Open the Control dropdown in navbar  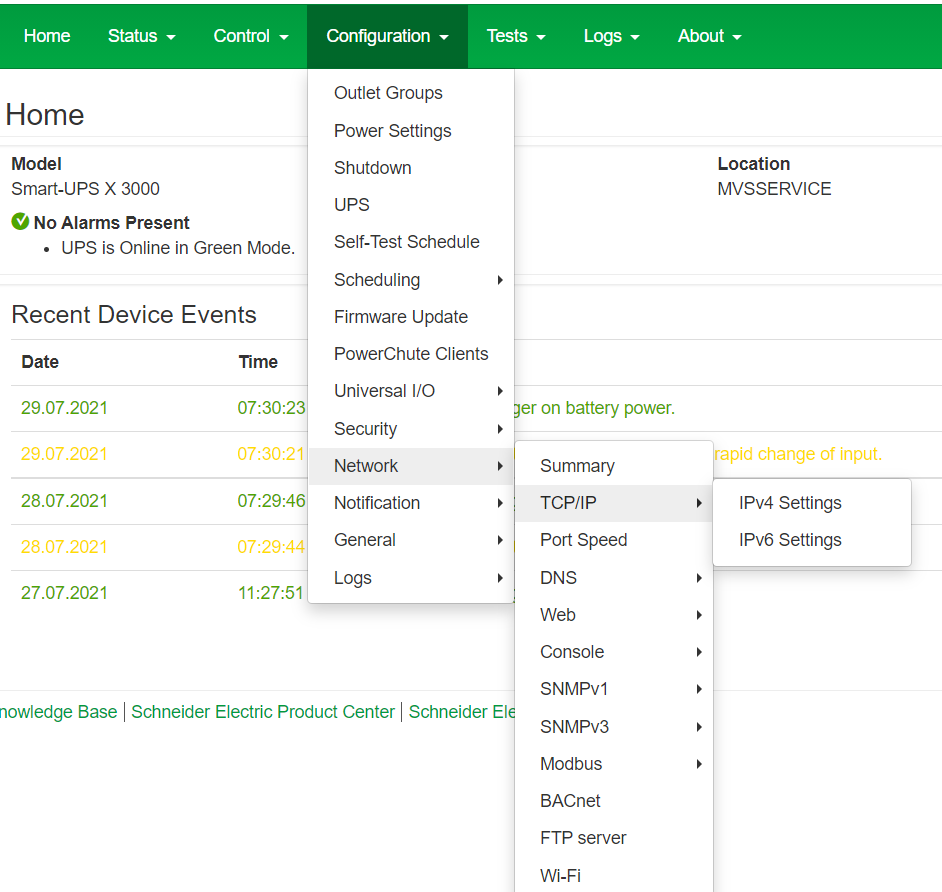pyautogui.click(x=251, y=36)
